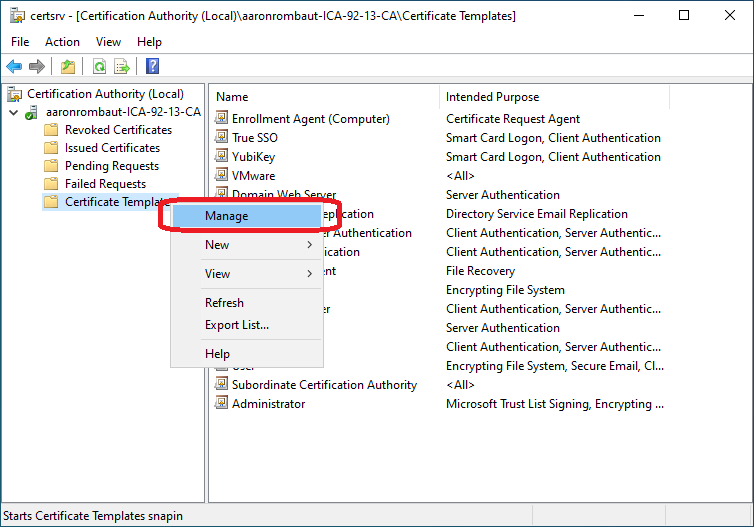Click the Administrator template icon

[222, 404]
